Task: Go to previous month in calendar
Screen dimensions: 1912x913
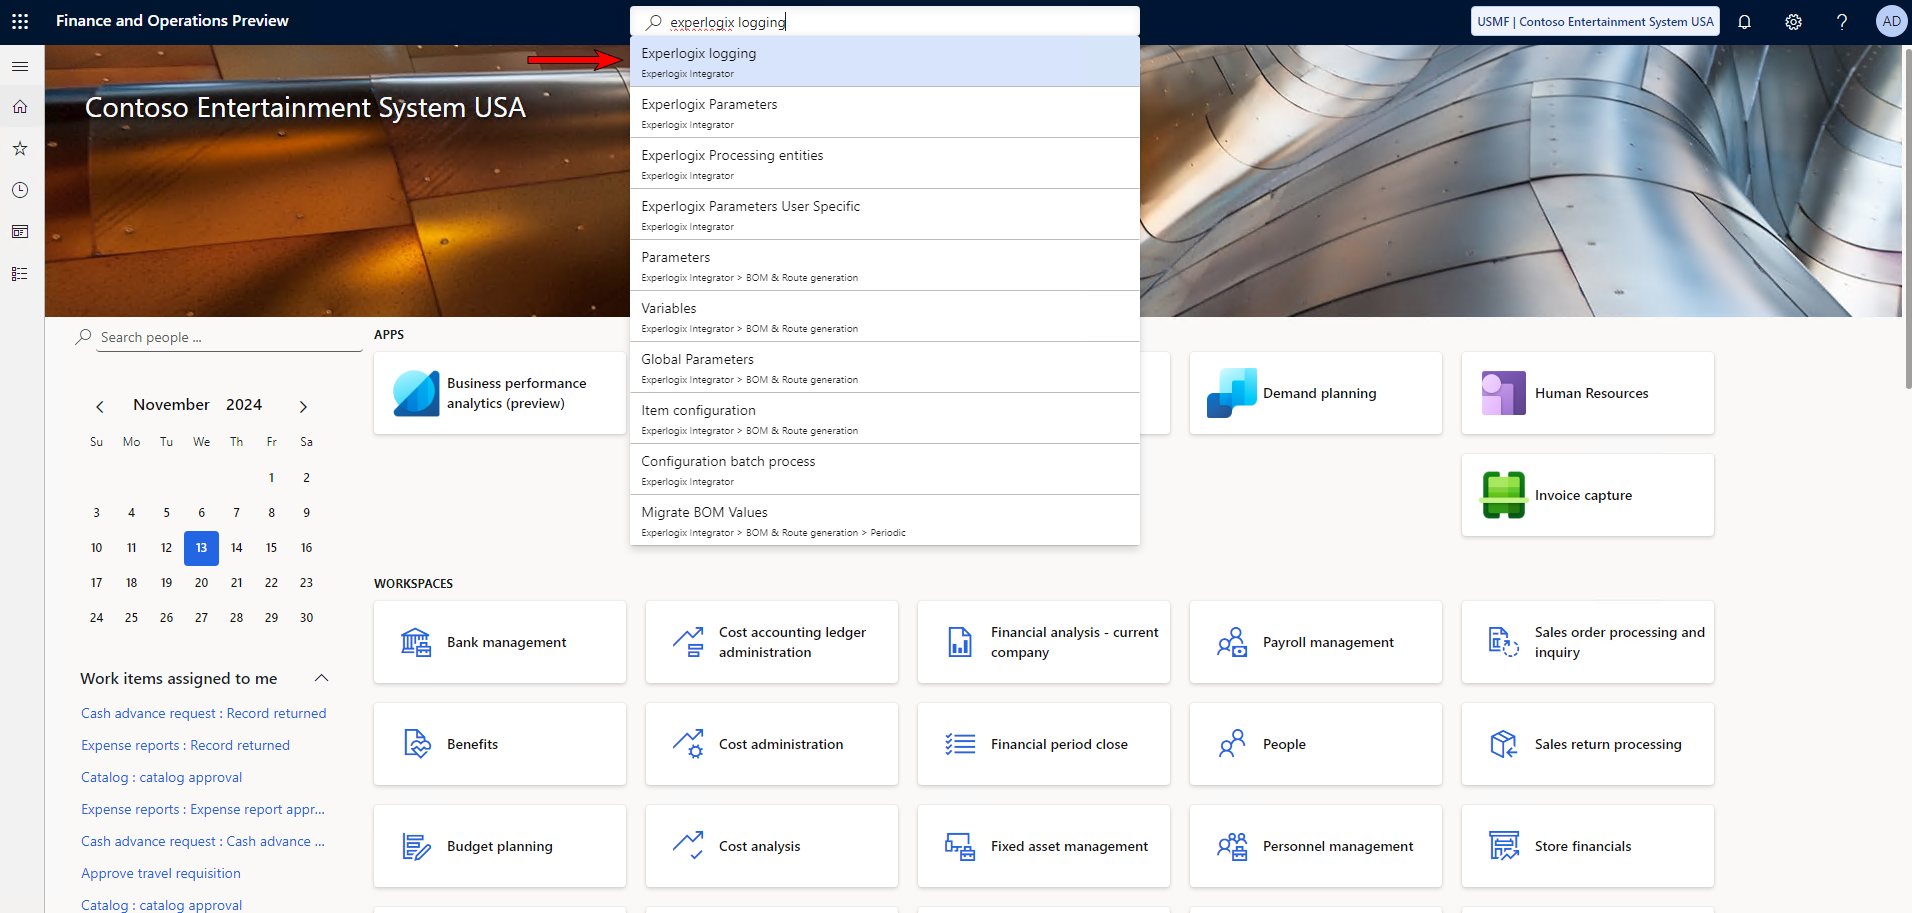Action: click(100, 406)
